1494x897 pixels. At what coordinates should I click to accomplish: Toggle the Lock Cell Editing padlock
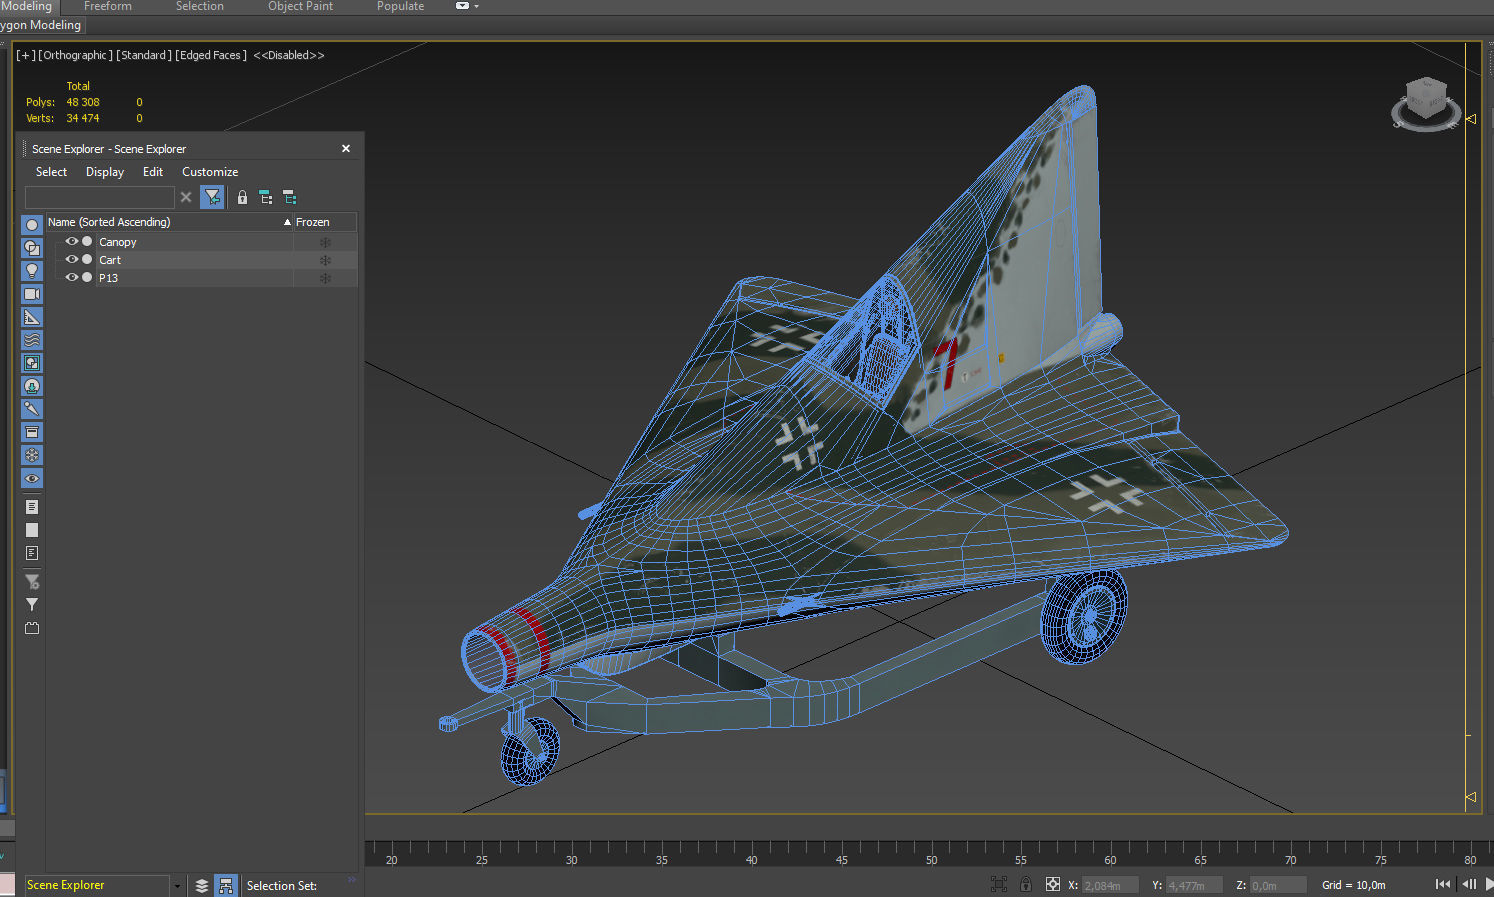(x=242, y=197)
